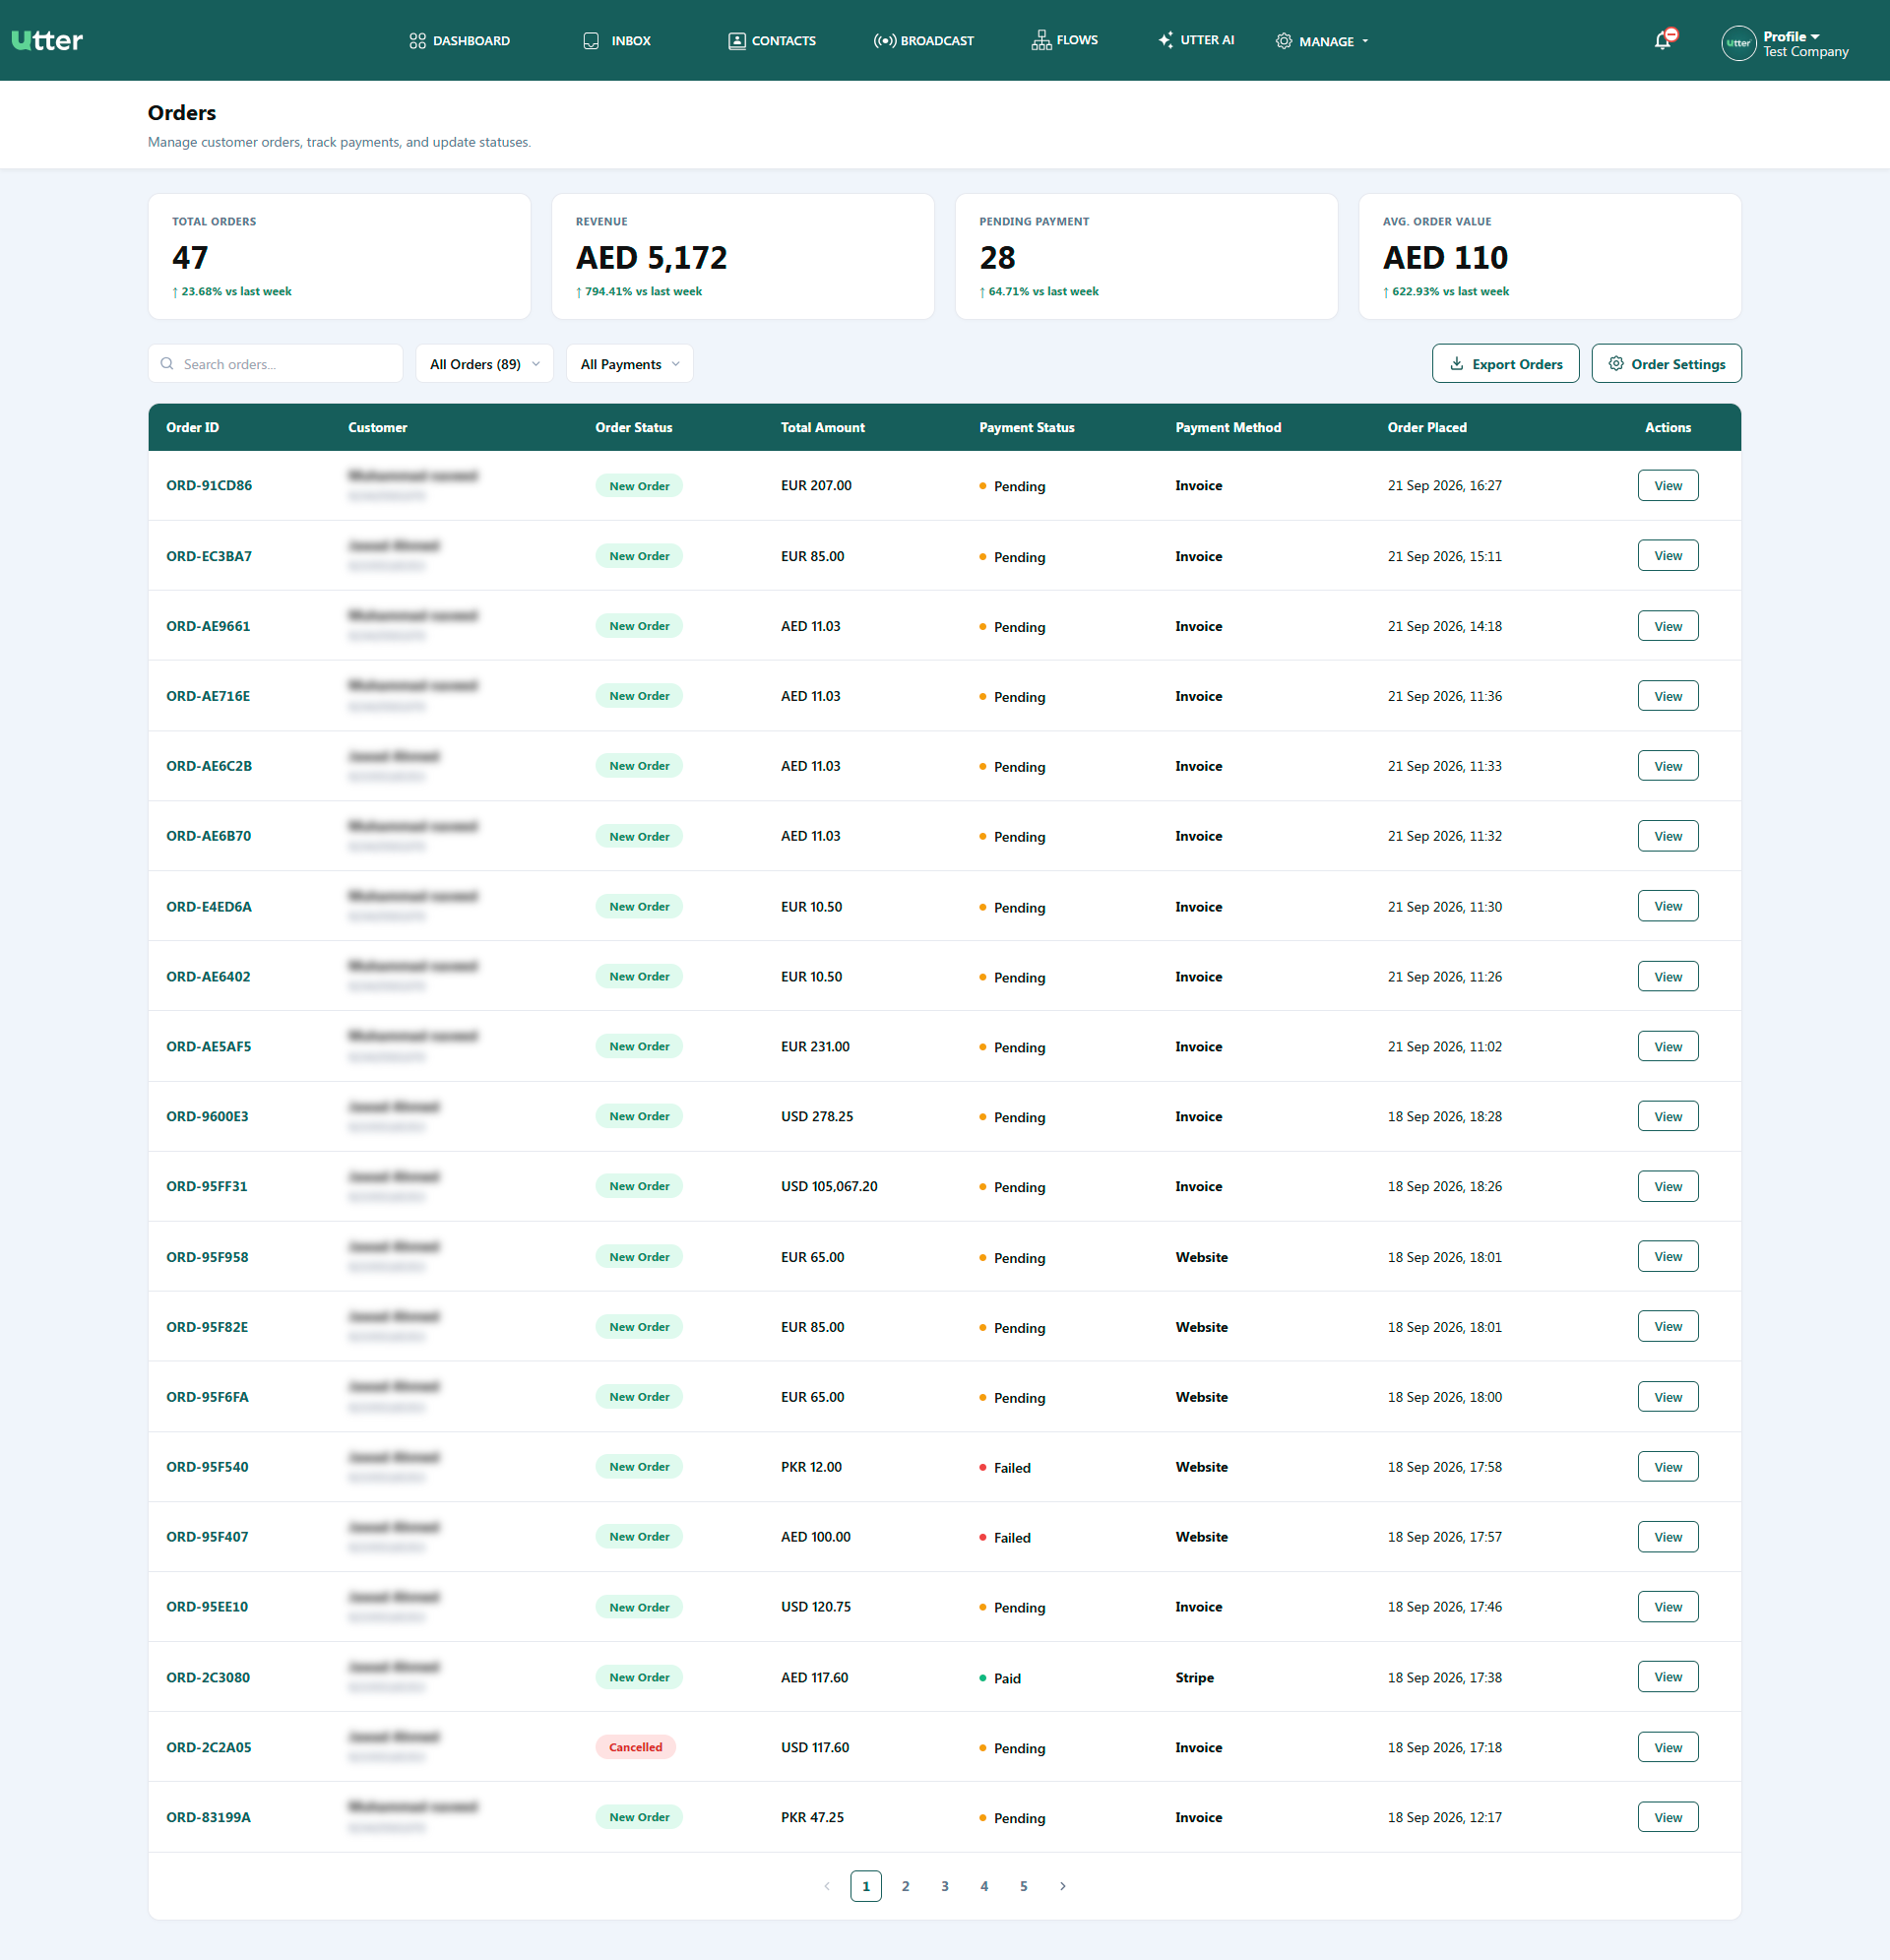Open Order Settings
Screen dimensions: 1890x1960
[x=1666, y=364]
